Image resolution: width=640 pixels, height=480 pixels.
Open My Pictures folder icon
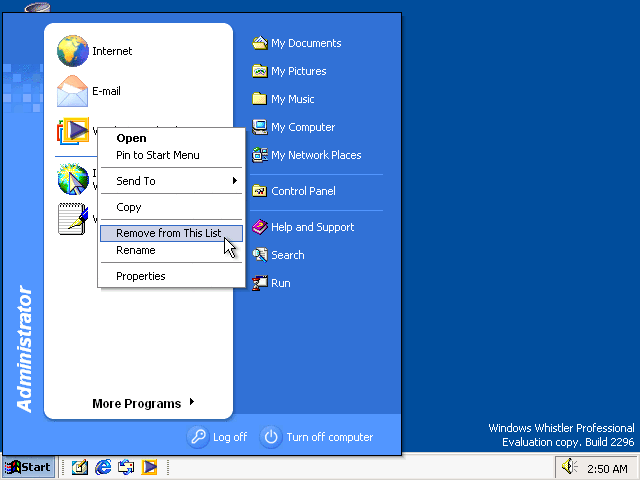tap(260, 71)
